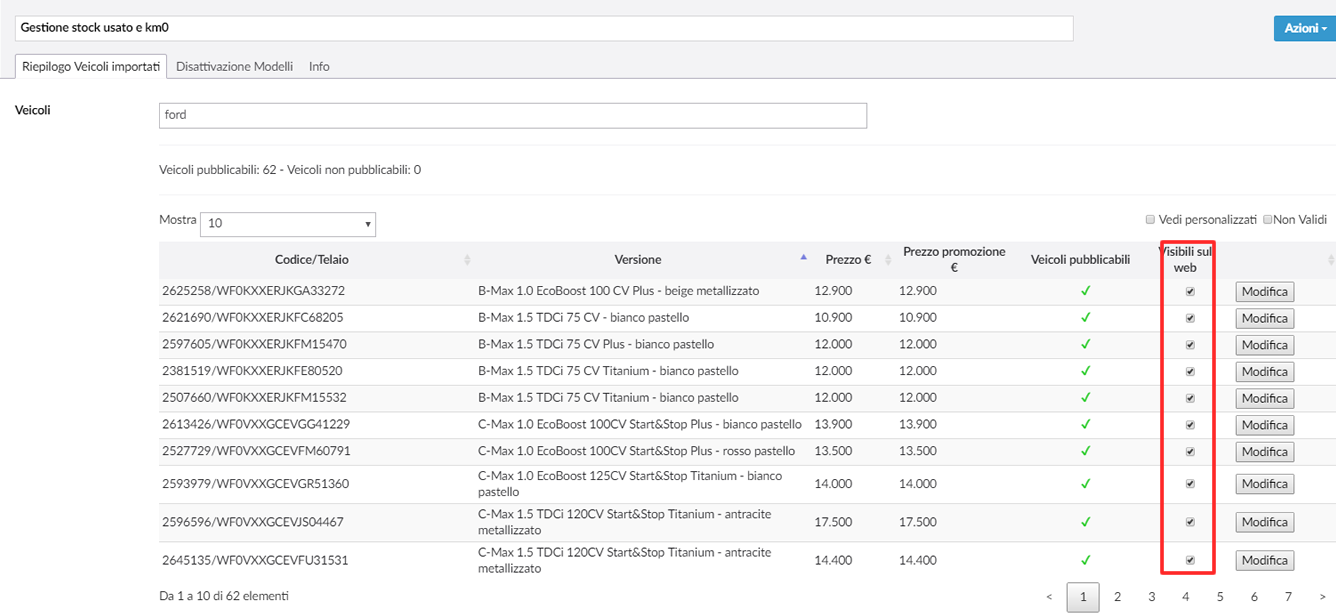Uncheck web visibility for vehicle 2645135
1336x613 pixels.
tap(1189, 560)
